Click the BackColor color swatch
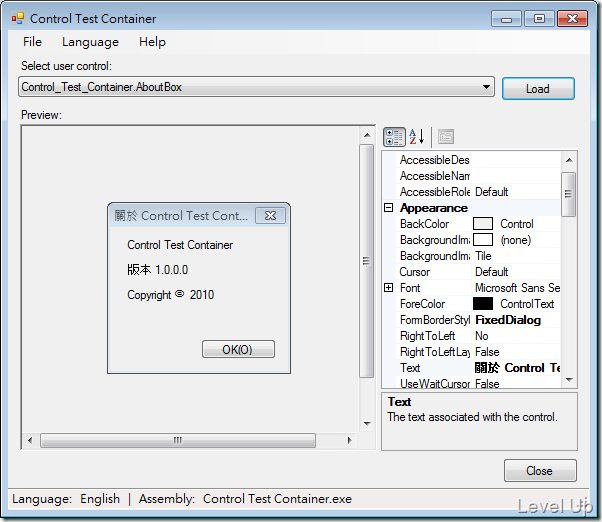The image size is (602, 522). [483, 224]
